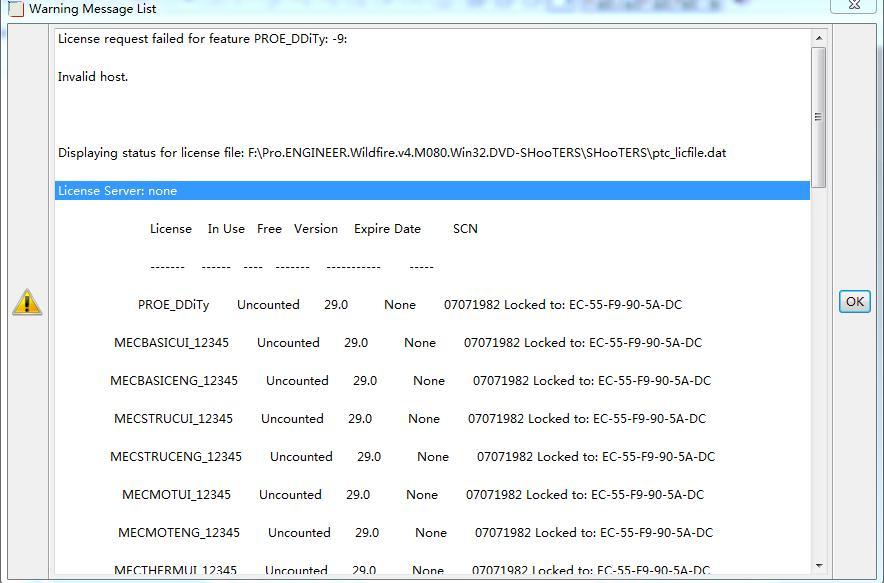Select the MECMOTENG_12345 license row
This screenshot has height=583, width=884.
point(432,533)
